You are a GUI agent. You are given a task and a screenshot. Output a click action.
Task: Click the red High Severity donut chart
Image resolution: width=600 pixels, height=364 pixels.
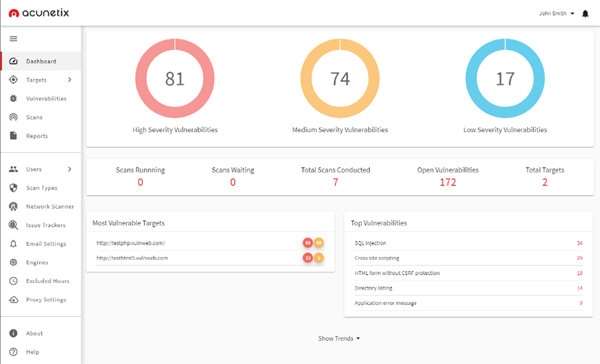(175, 78)
